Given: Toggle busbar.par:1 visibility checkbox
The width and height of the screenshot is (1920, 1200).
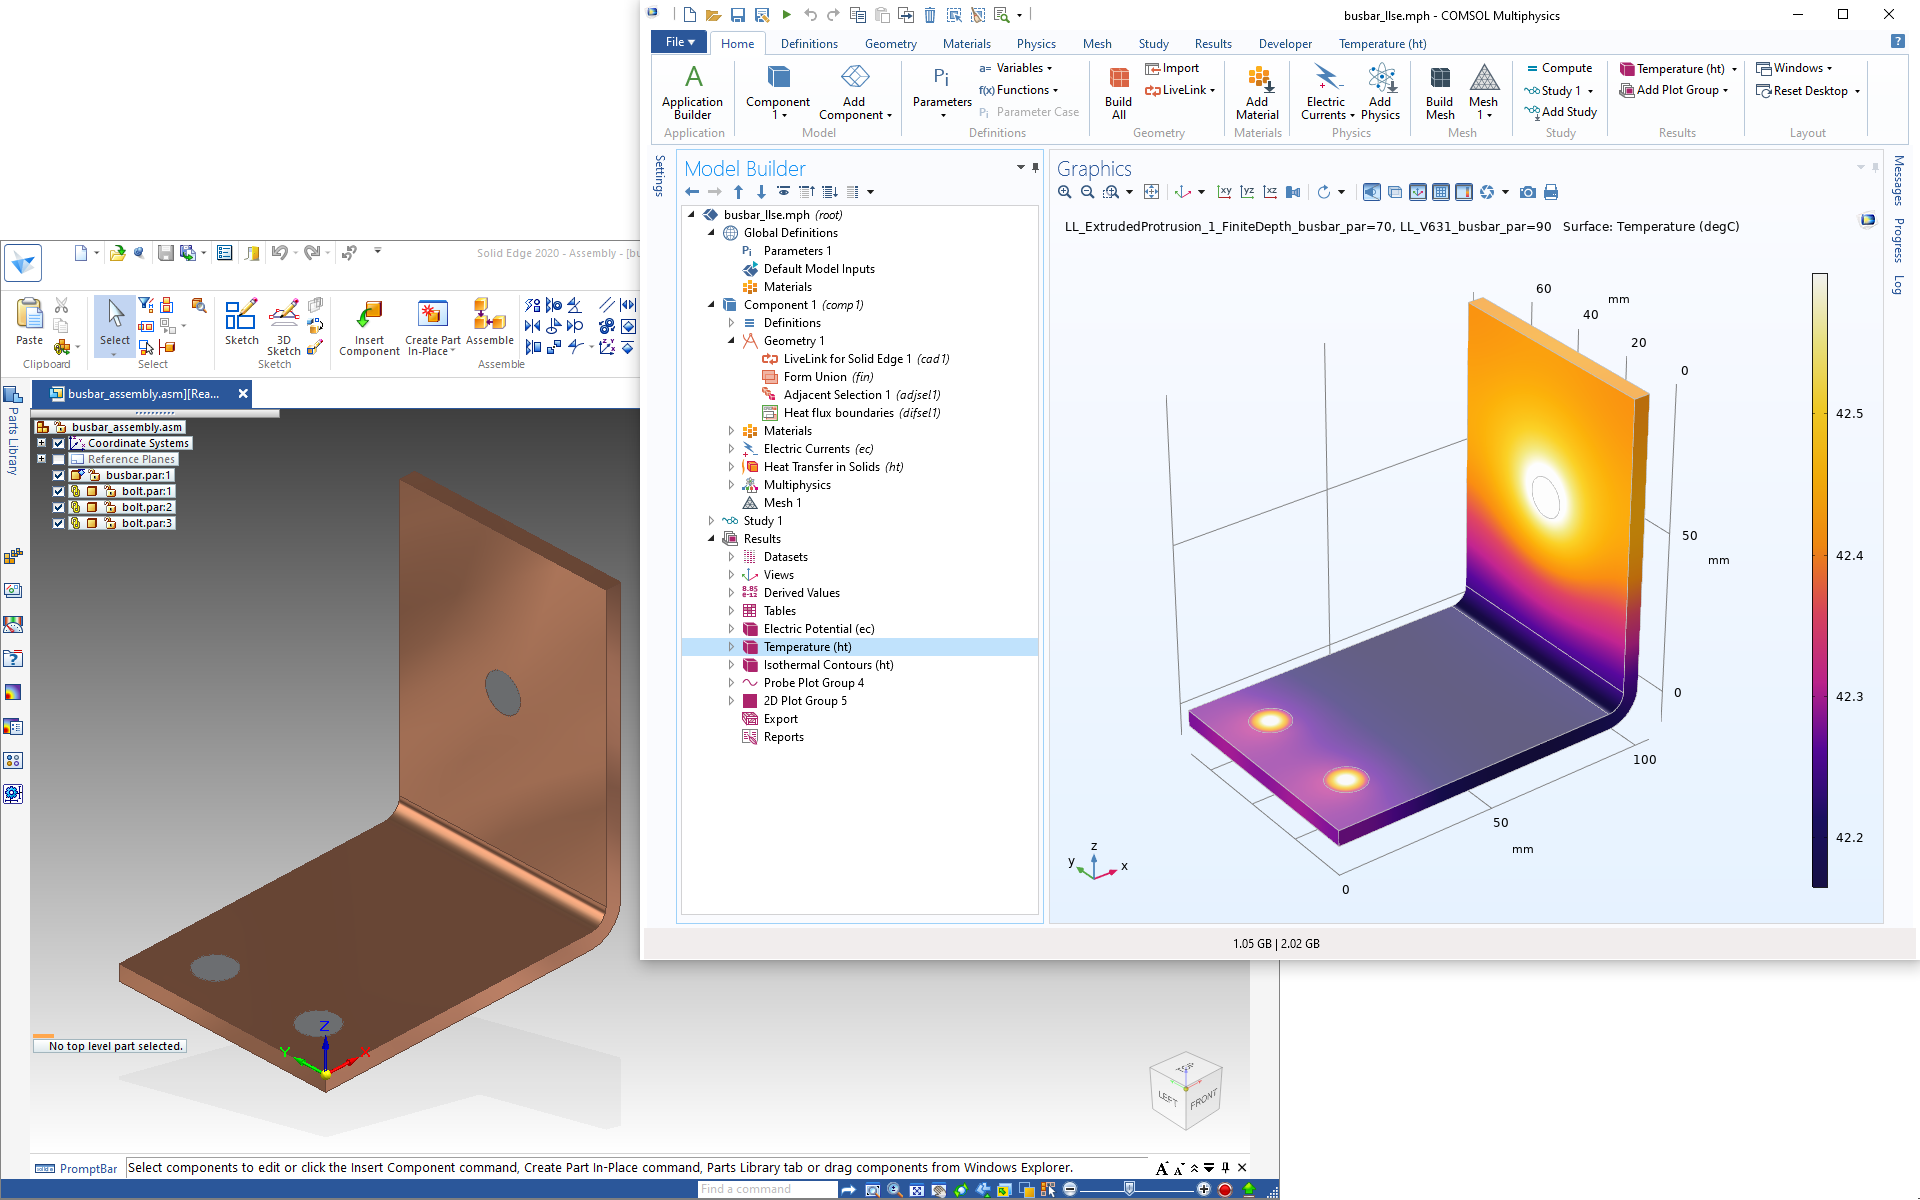Looking at the screenshot, I should click(x=59, y=475).
